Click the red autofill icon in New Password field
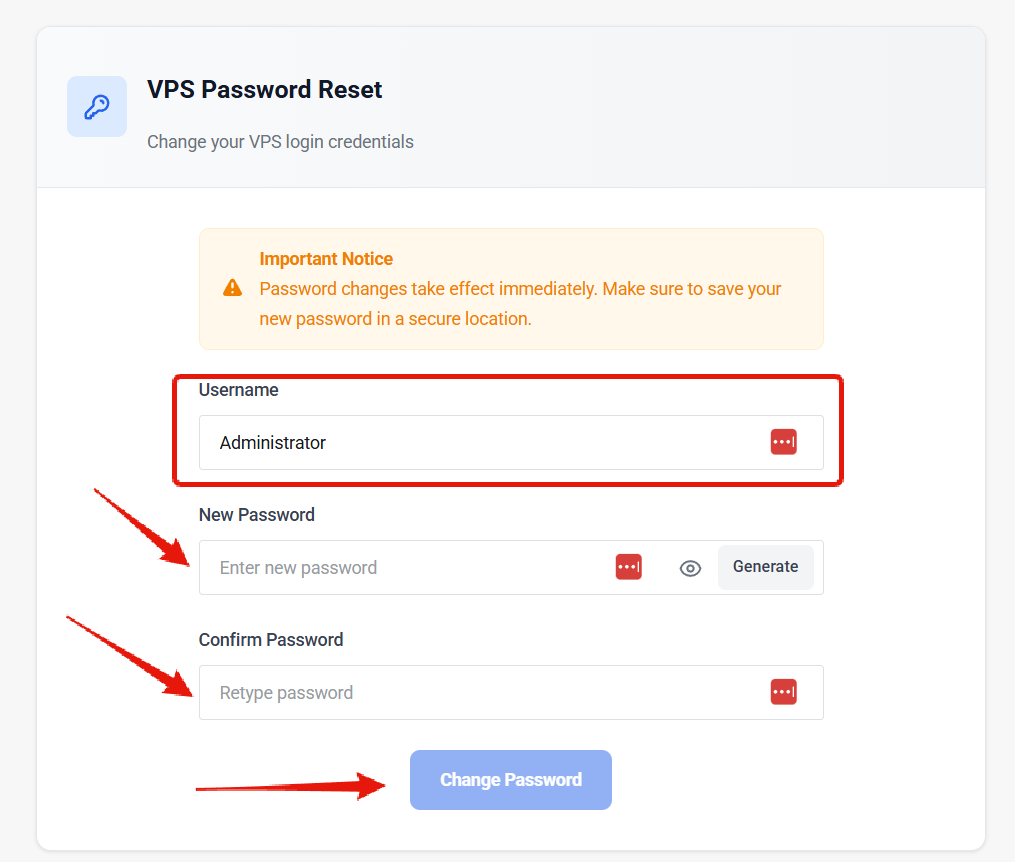The image size is (1015, 862). 628,566
